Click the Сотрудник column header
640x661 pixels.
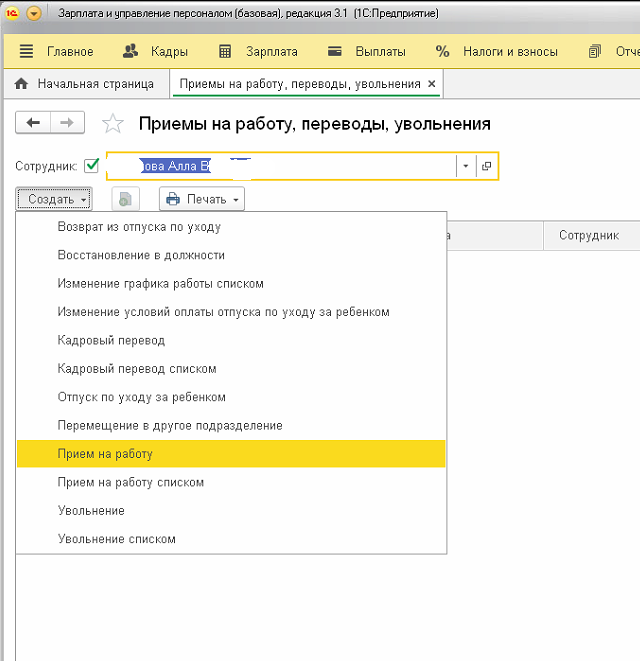click(x=592, y=235)
